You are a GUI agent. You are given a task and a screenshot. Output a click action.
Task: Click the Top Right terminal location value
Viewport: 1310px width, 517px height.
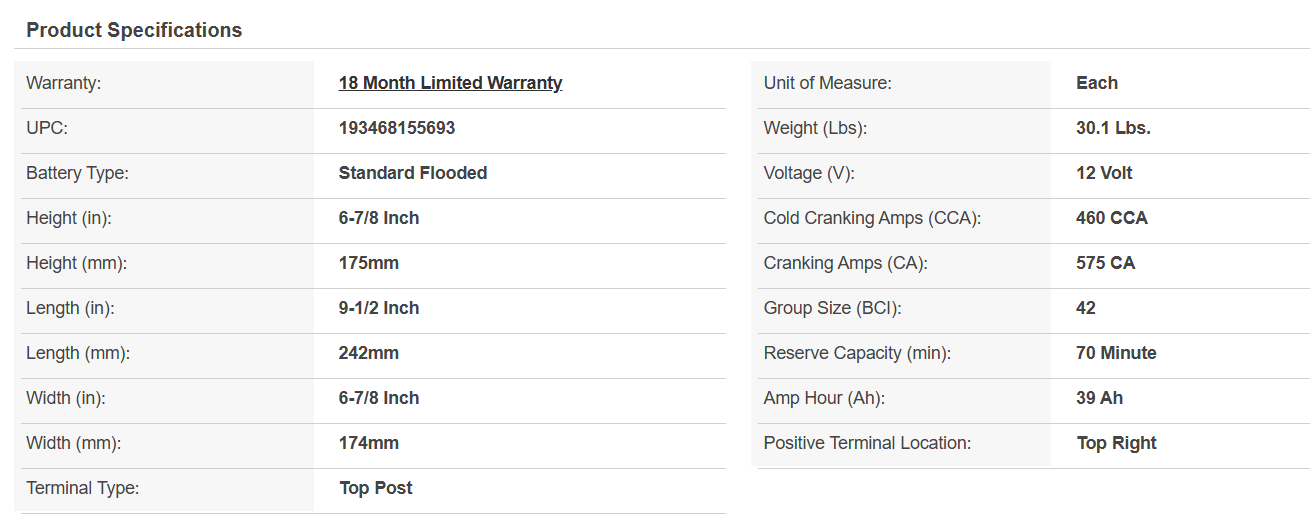click(1117, 443)
